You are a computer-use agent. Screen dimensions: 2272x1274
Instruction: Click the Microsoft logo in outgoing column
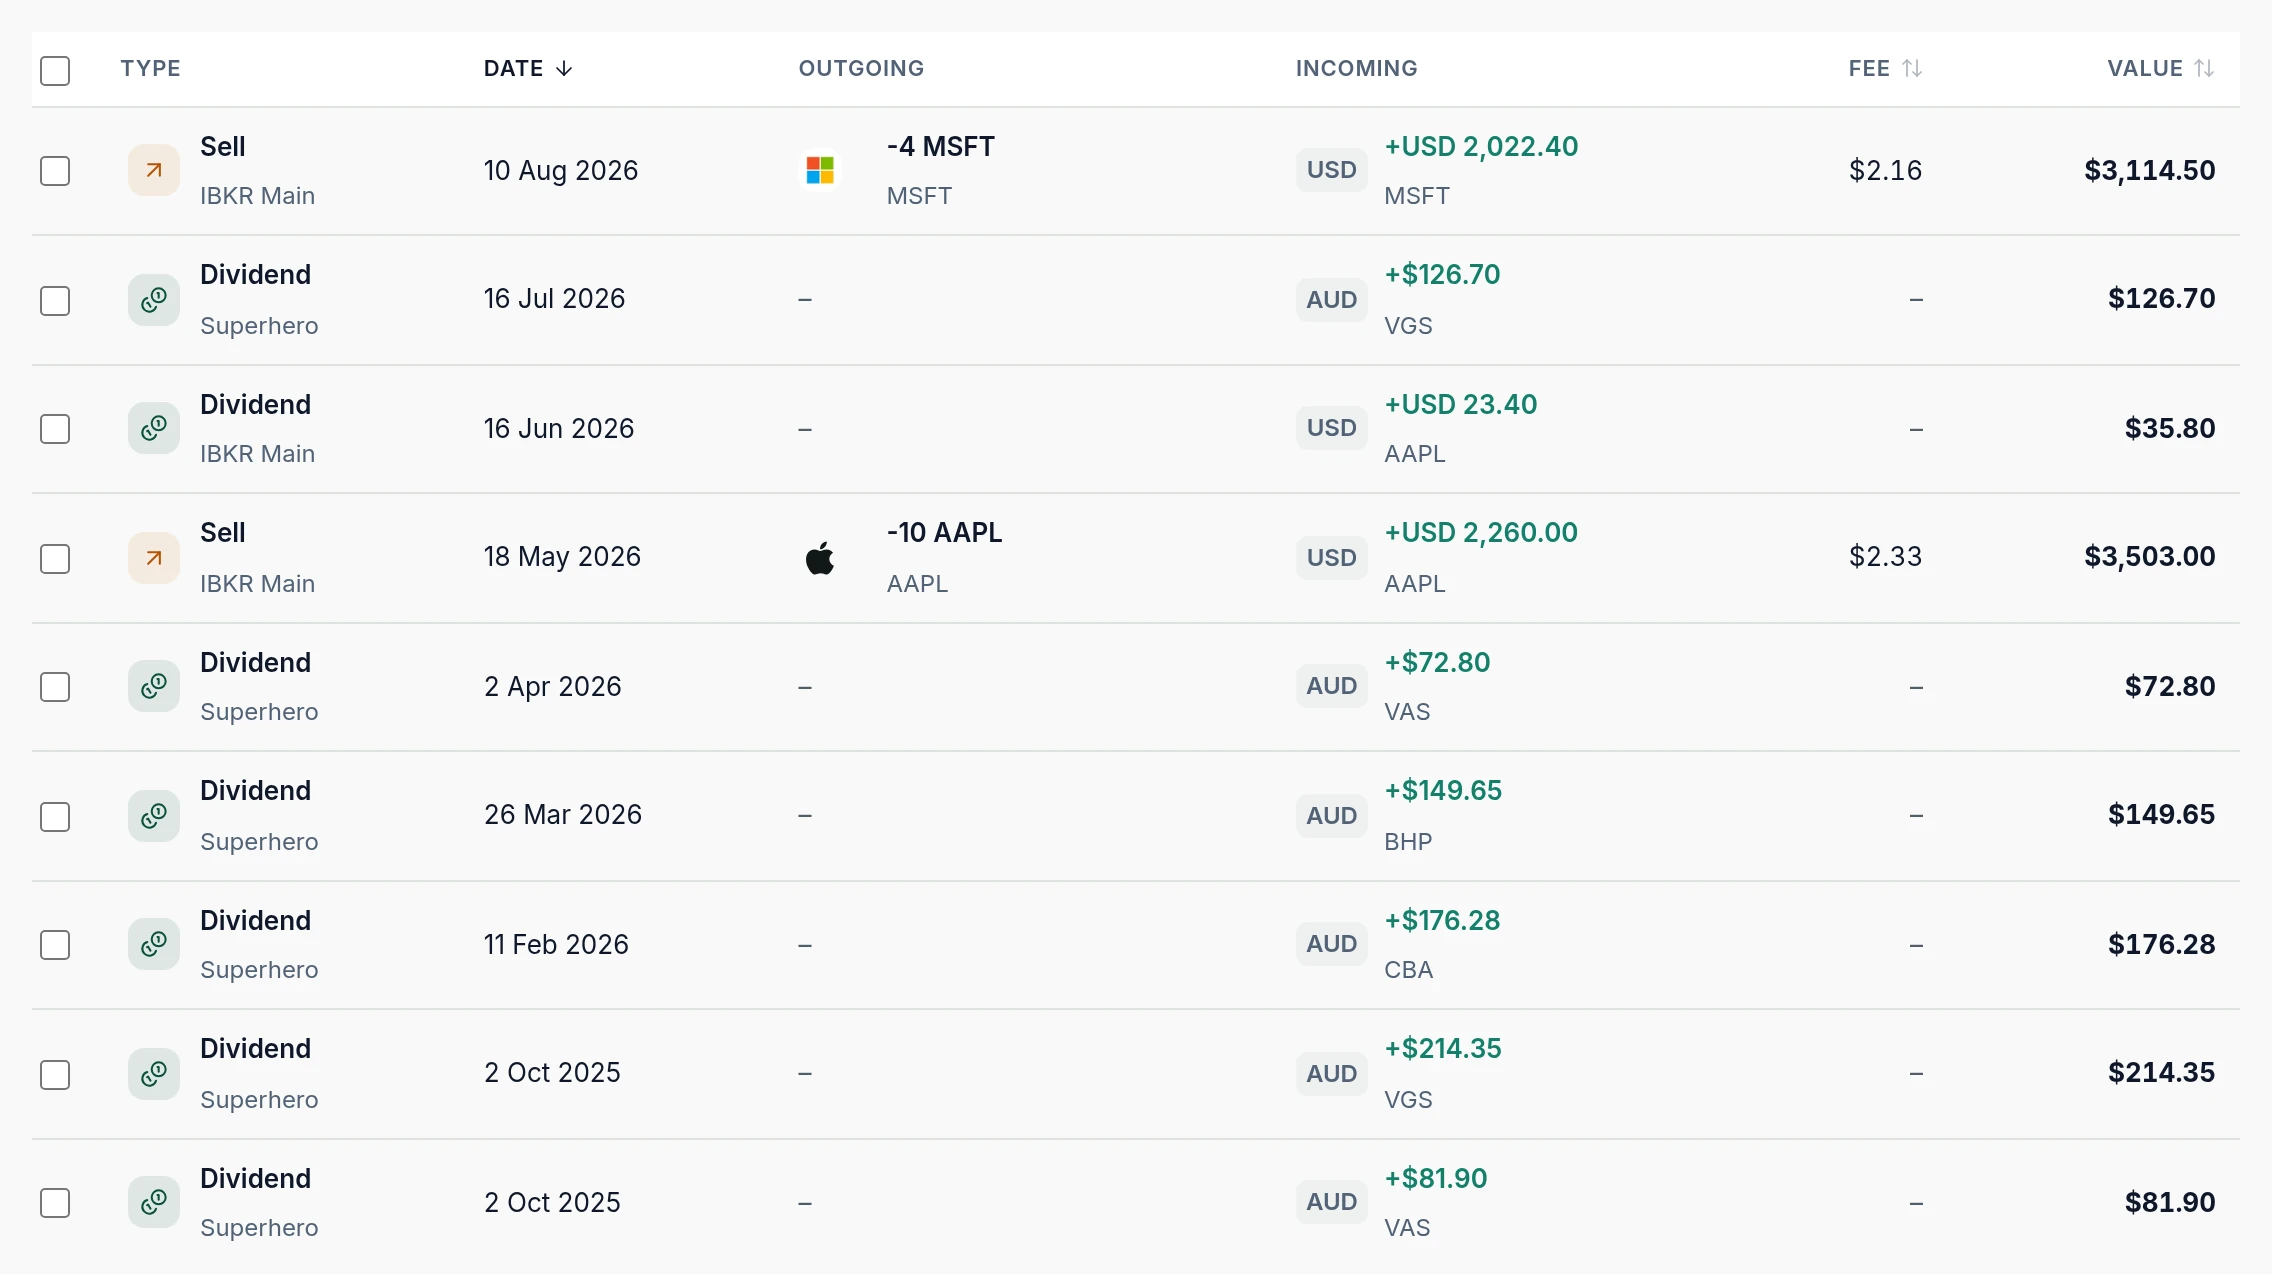coord(820,170)
